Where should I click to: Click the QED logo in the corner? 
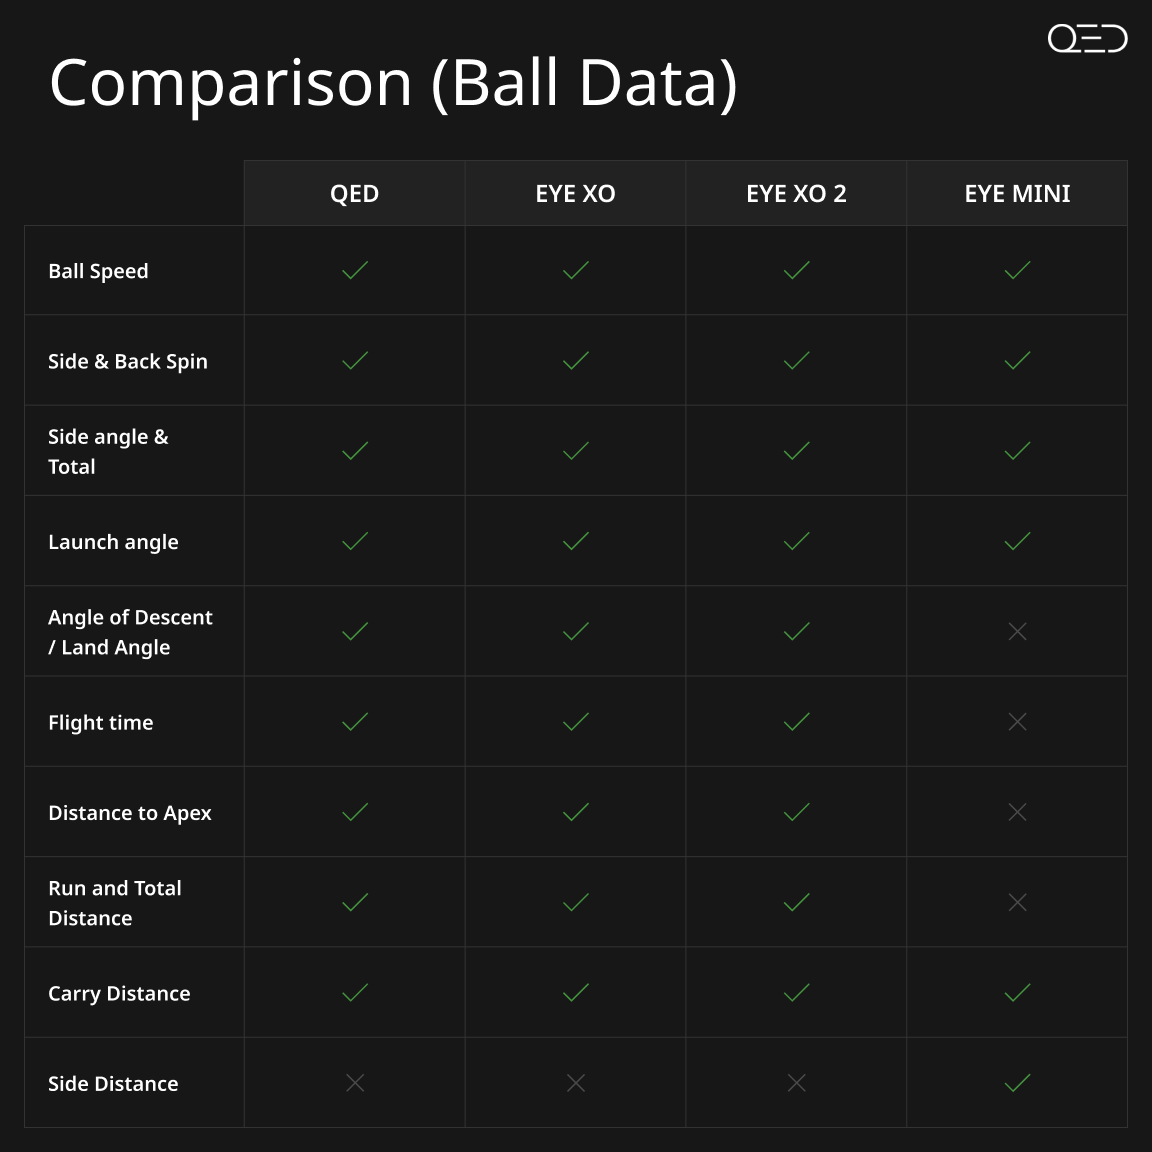[x=1087, y=38]
